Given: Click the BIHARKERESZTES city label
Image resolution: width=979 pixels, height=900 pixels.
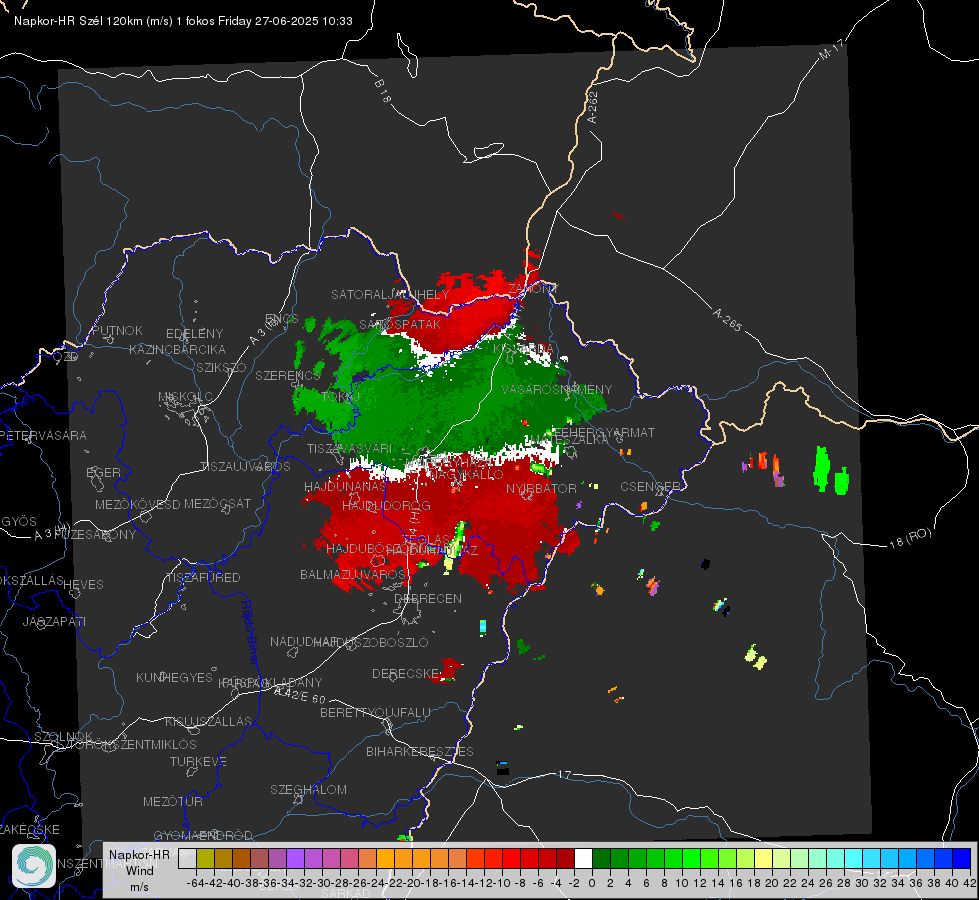Looking at the screenshot, I should [420, 751].
